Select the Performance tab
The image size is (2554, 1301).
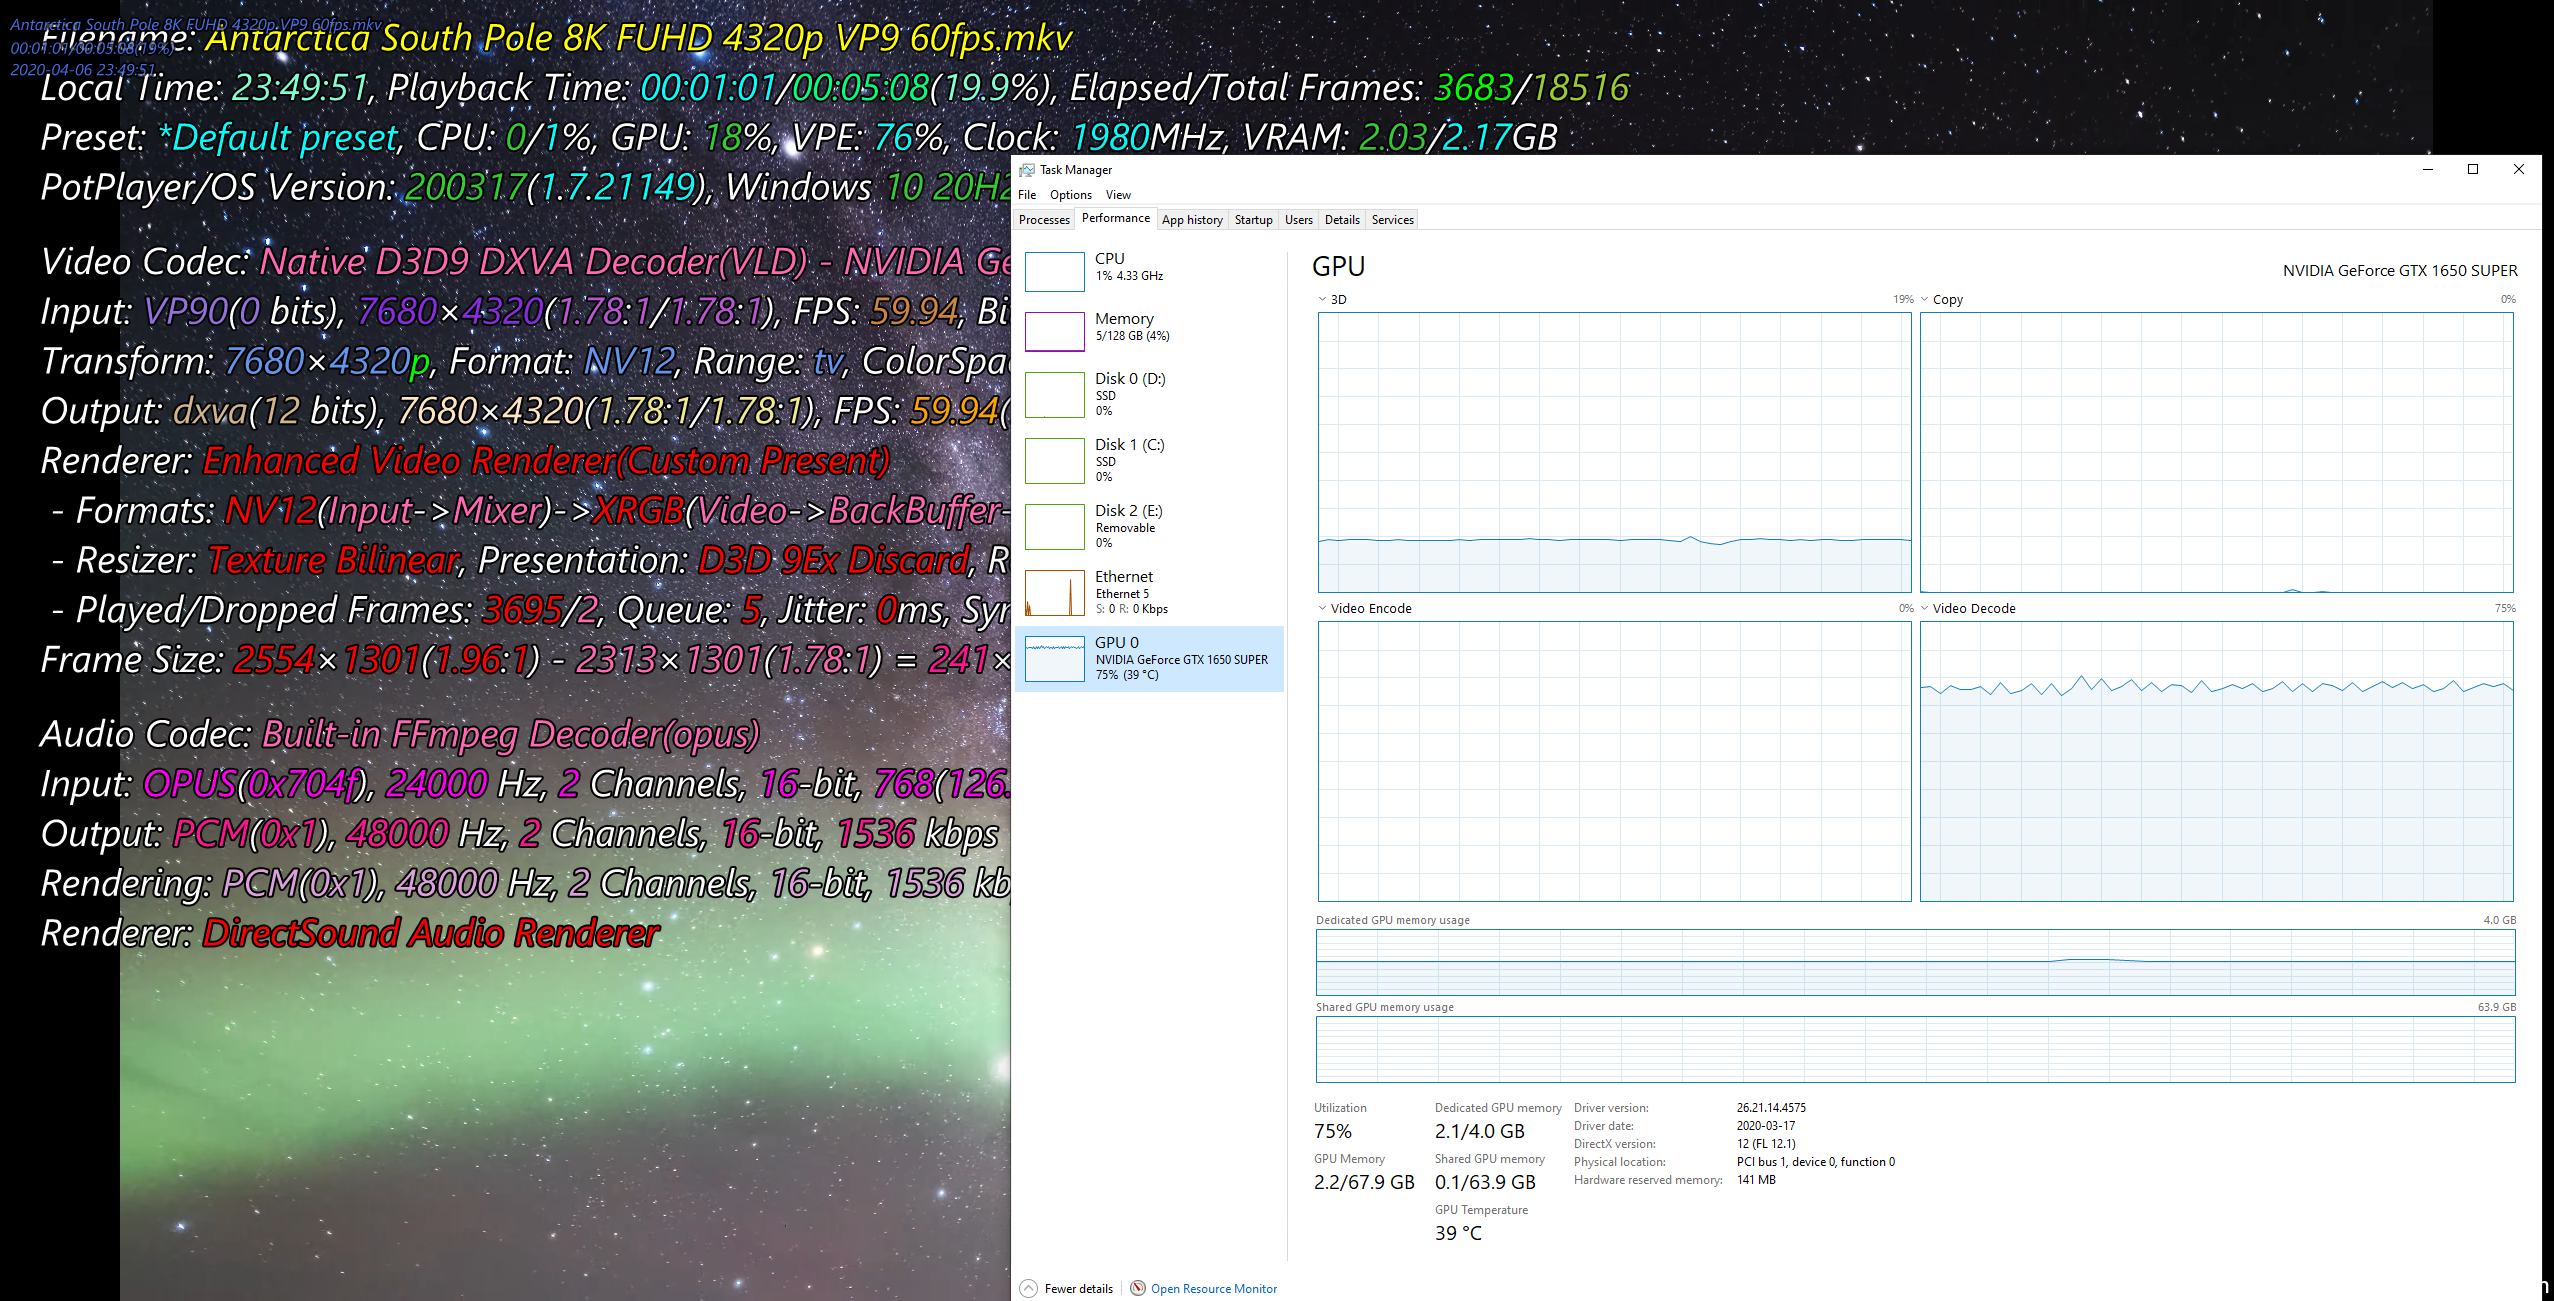tap(1116, 218)
